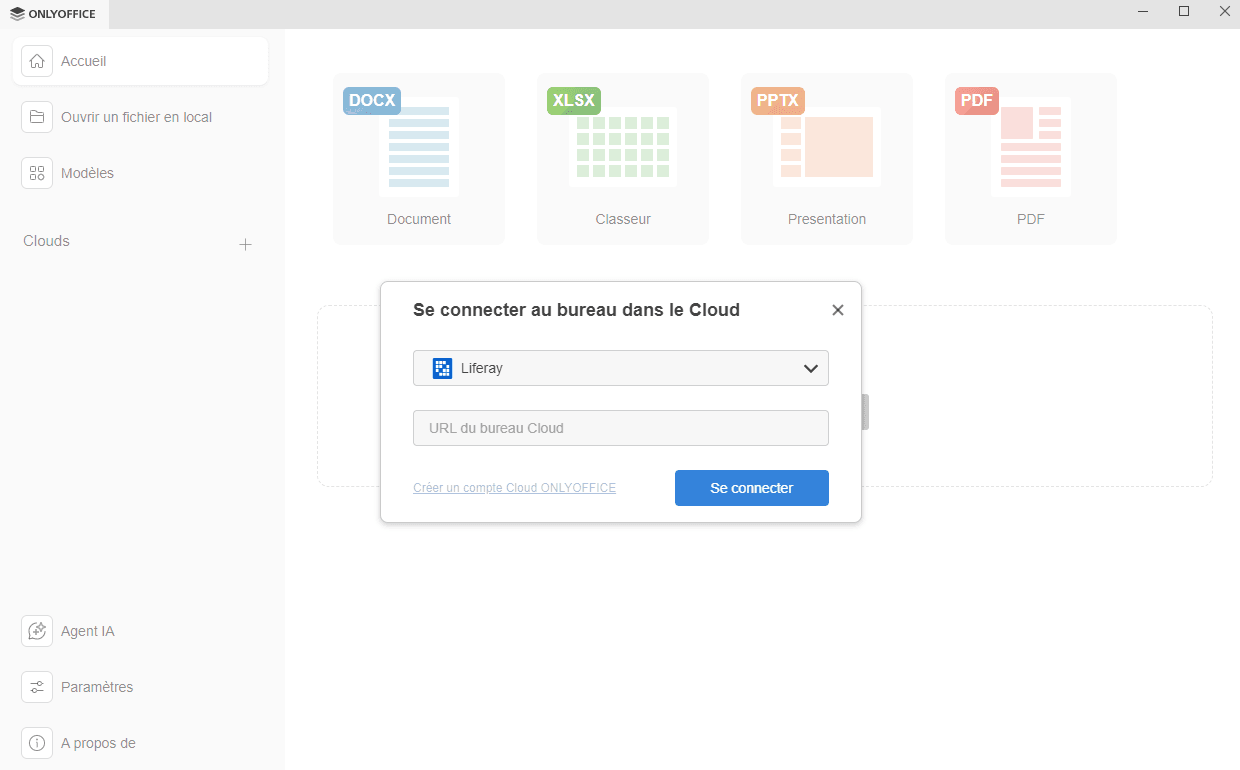Click the ONLYOFFICE logo
This screenshot has height=770, width=1240.
coord(53,14)
